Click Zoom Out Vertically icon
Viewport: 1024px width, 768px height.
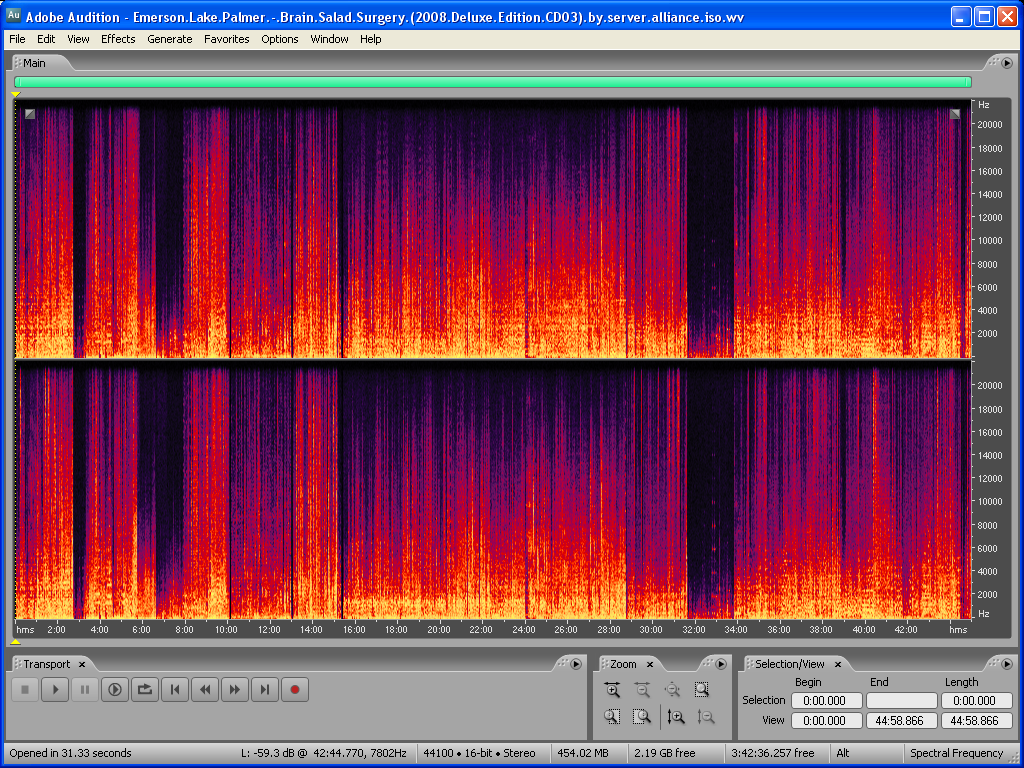point(706,717)
